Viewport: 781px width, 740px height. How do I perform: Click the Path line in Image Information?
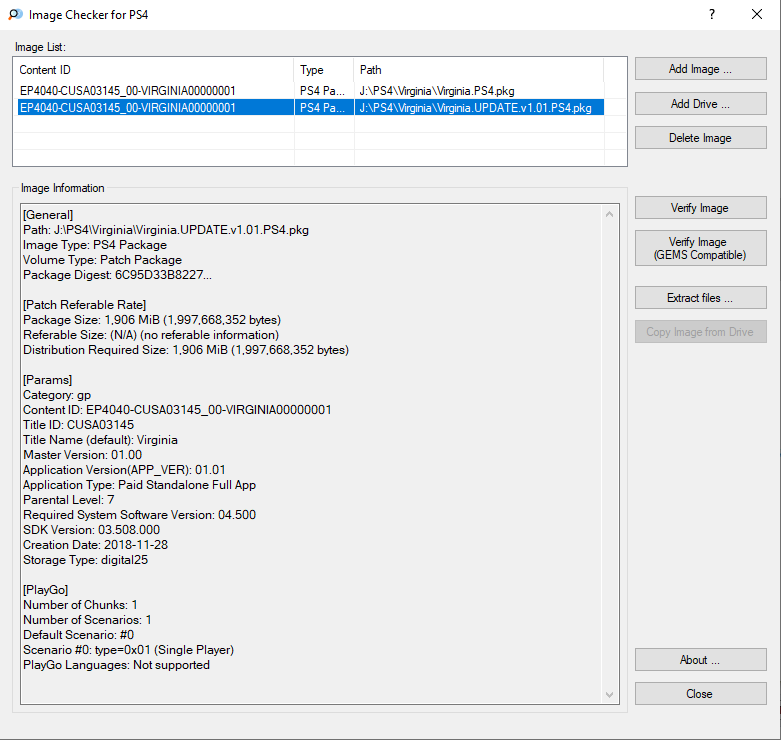click(x=166, y=230)
